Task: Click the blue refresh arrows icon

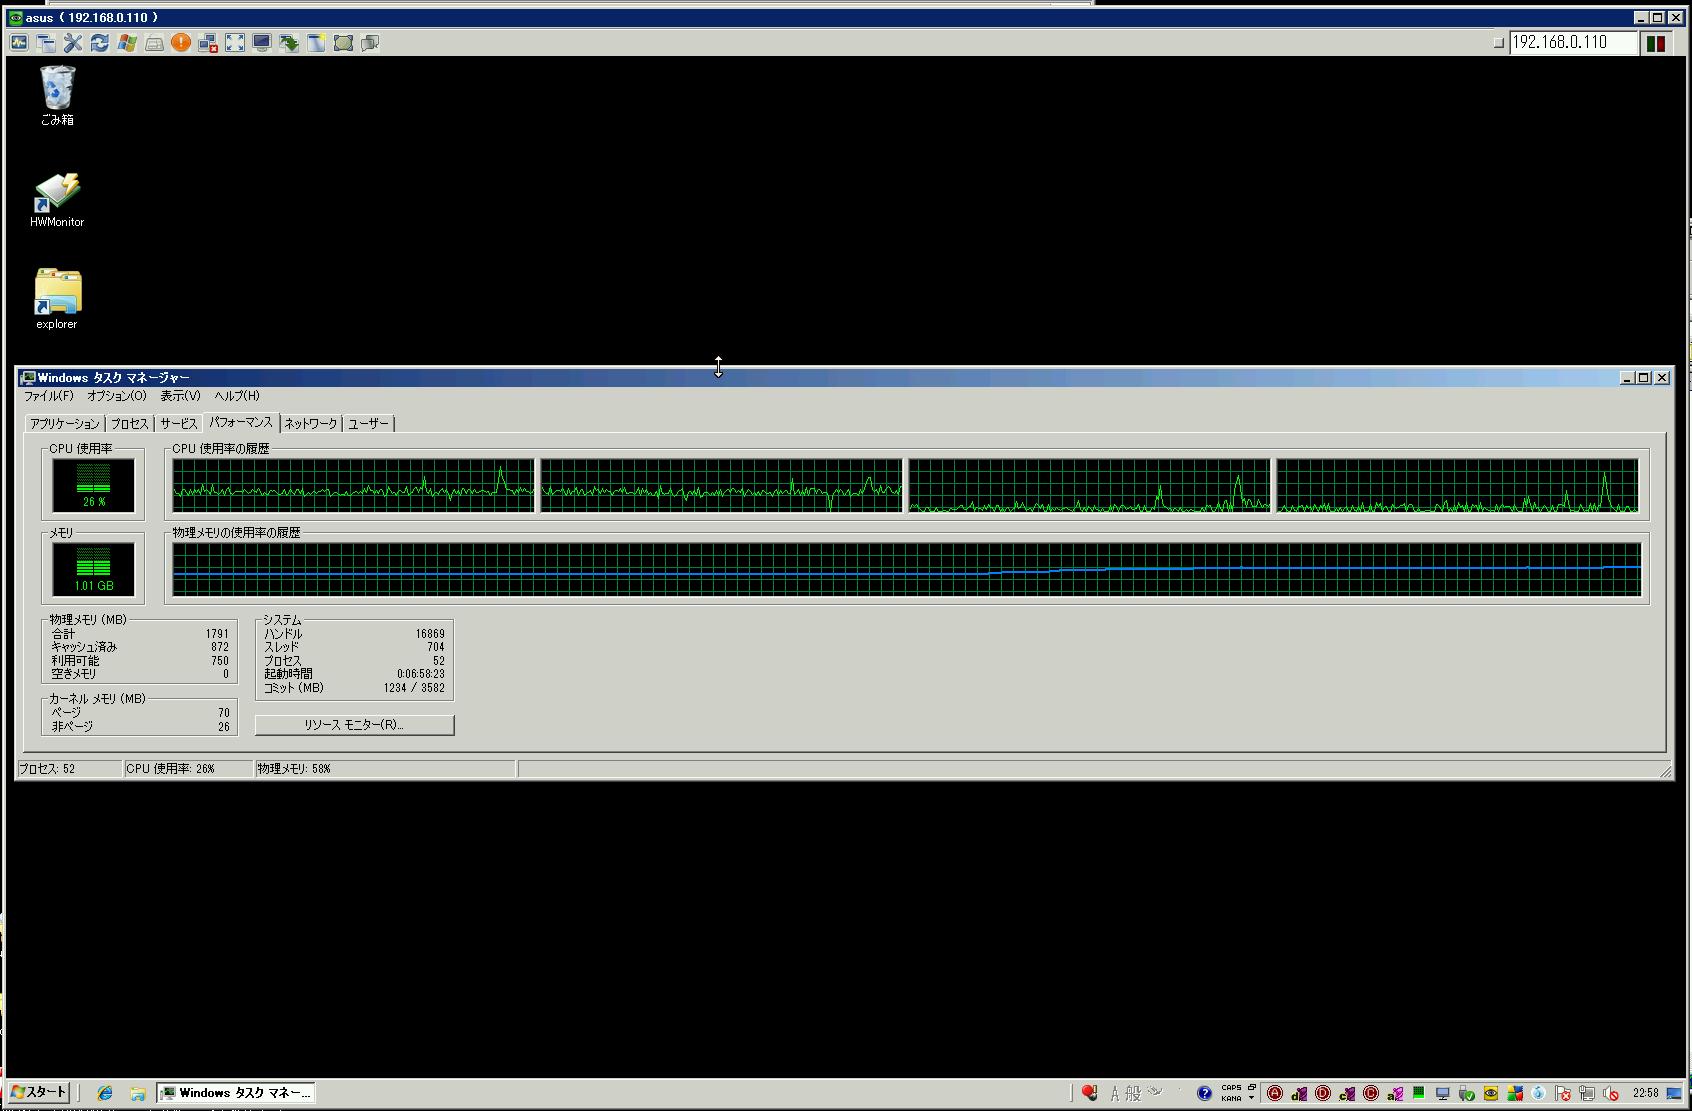Action: pyautogui.click(x=100, y=42)
